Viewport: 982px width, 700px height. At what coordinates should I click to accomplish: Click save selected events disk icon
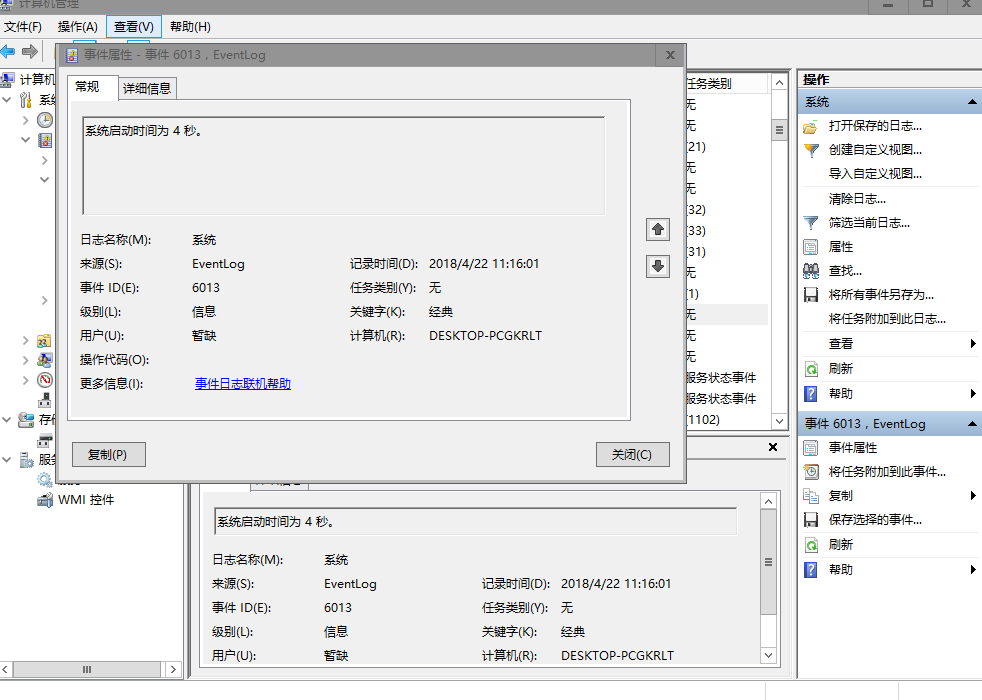point(810,520)
